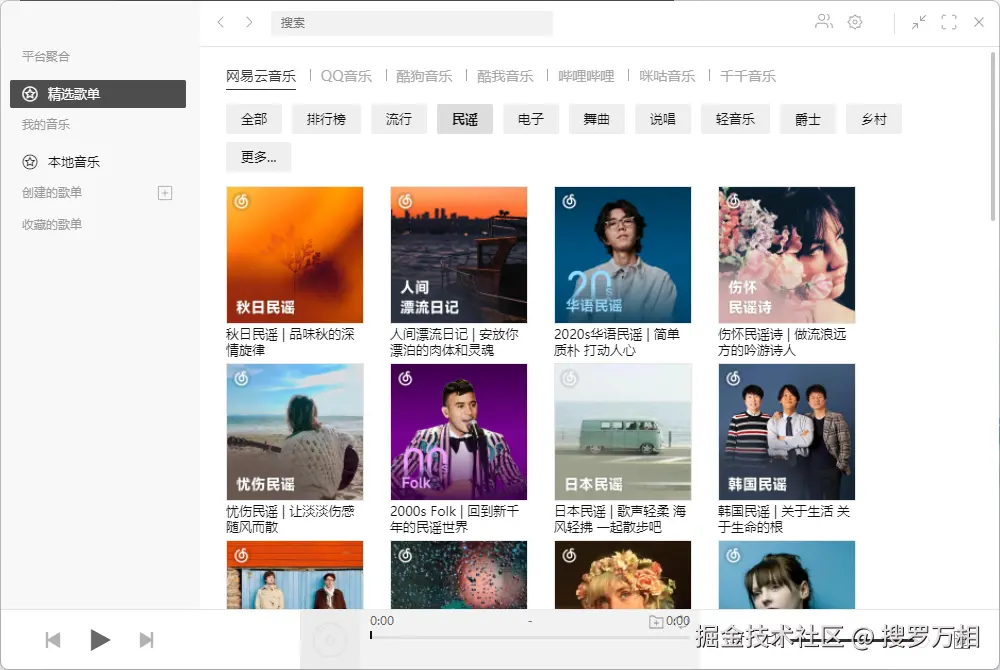Select the 轻音乐 category filter
Image resolution: width=1000 pixels, height=670 pixels.
[735, 119]
